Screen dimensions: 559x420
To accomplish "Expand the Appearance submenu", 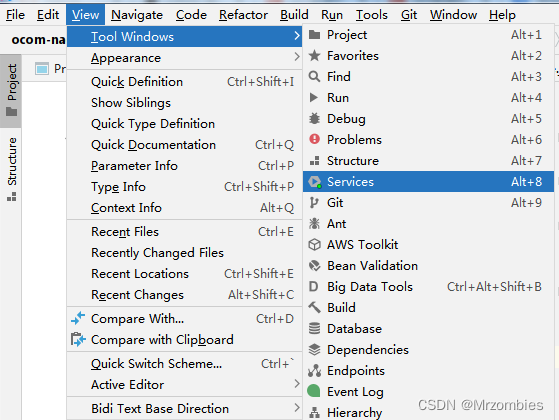I will [184, 58].
